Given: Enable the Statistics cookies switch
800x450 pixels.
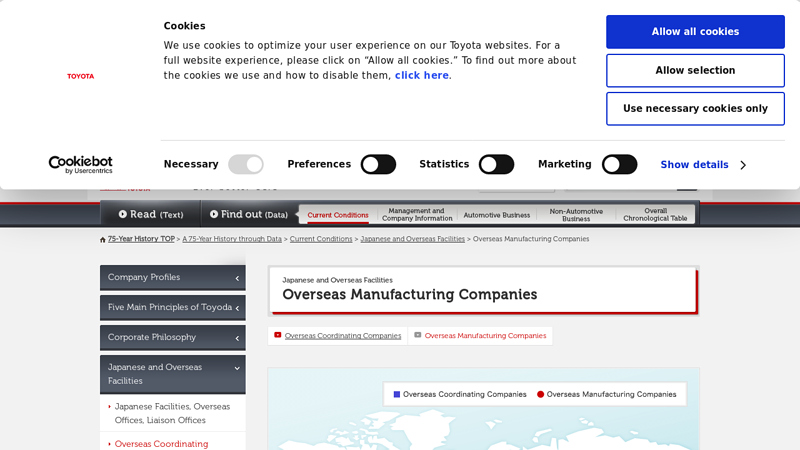Looking at the screenshot, I should 496,164.
